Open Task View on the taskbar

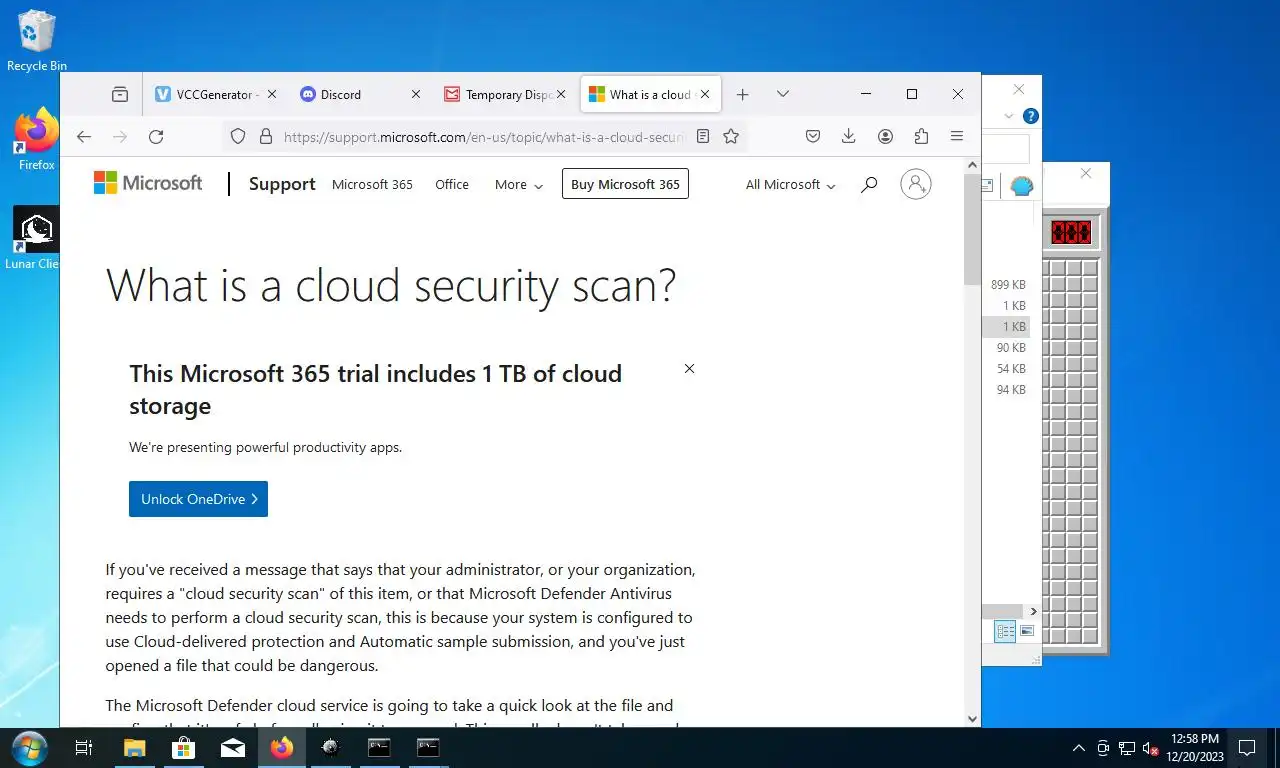pyautogui.click(x=84, y=748)
